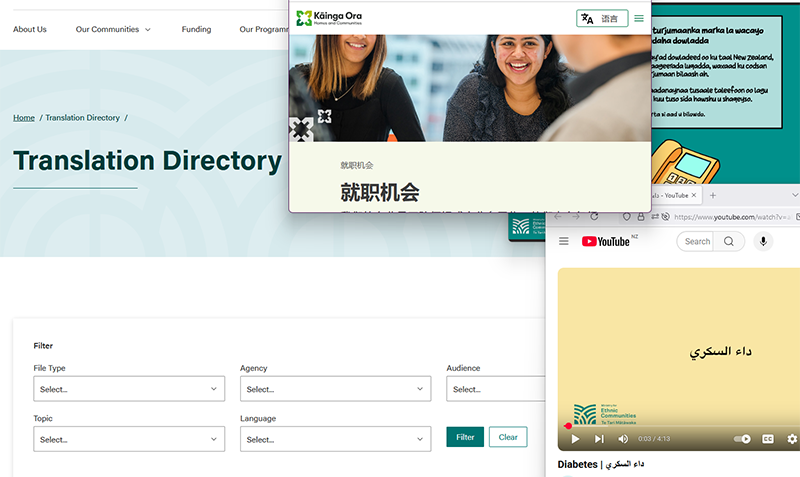Turn on closed captions in YouTube player
Image resolution: width=800 pixels, height=477 pixels.
767,439
